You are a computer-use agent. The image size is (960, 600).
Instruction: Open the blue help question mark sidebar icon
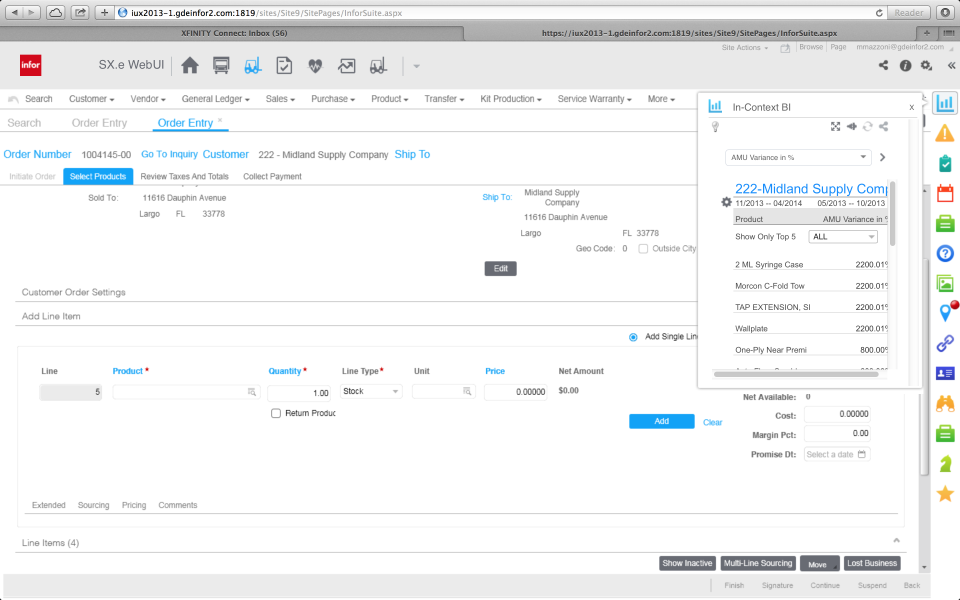tap(945, 253)
